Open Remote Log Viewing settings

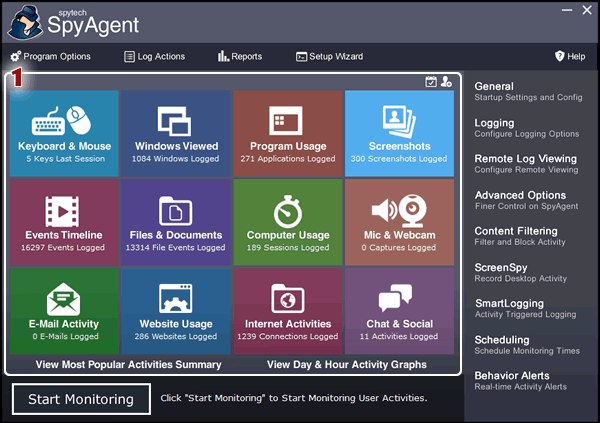pos(526,164)
